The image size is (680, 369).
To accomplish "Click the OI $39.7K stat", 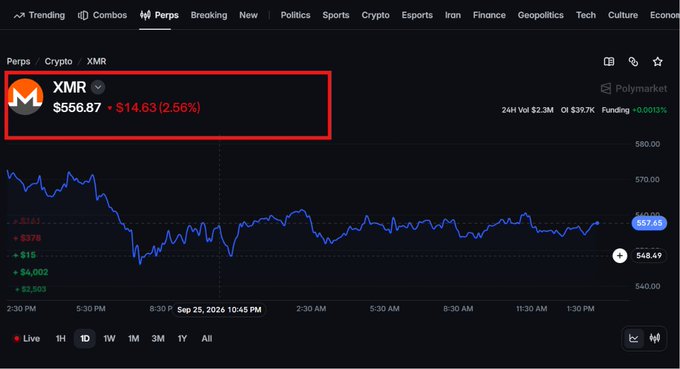I will [x=578, y=110].
